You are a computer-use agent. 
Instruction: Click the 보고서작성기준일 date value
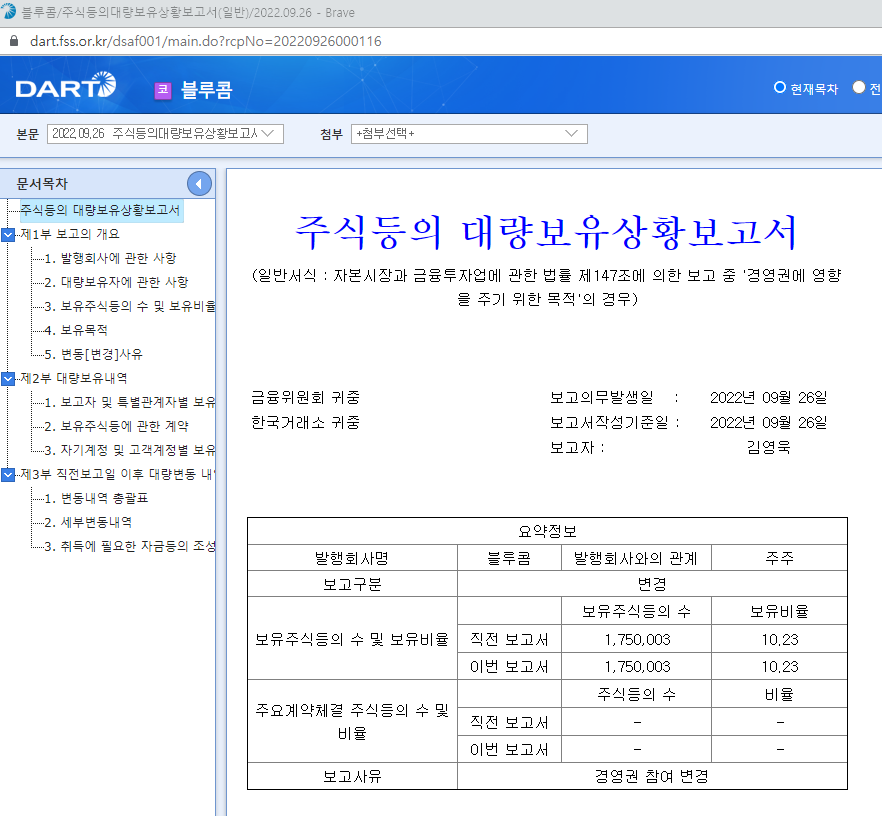[x=768, y=422]
